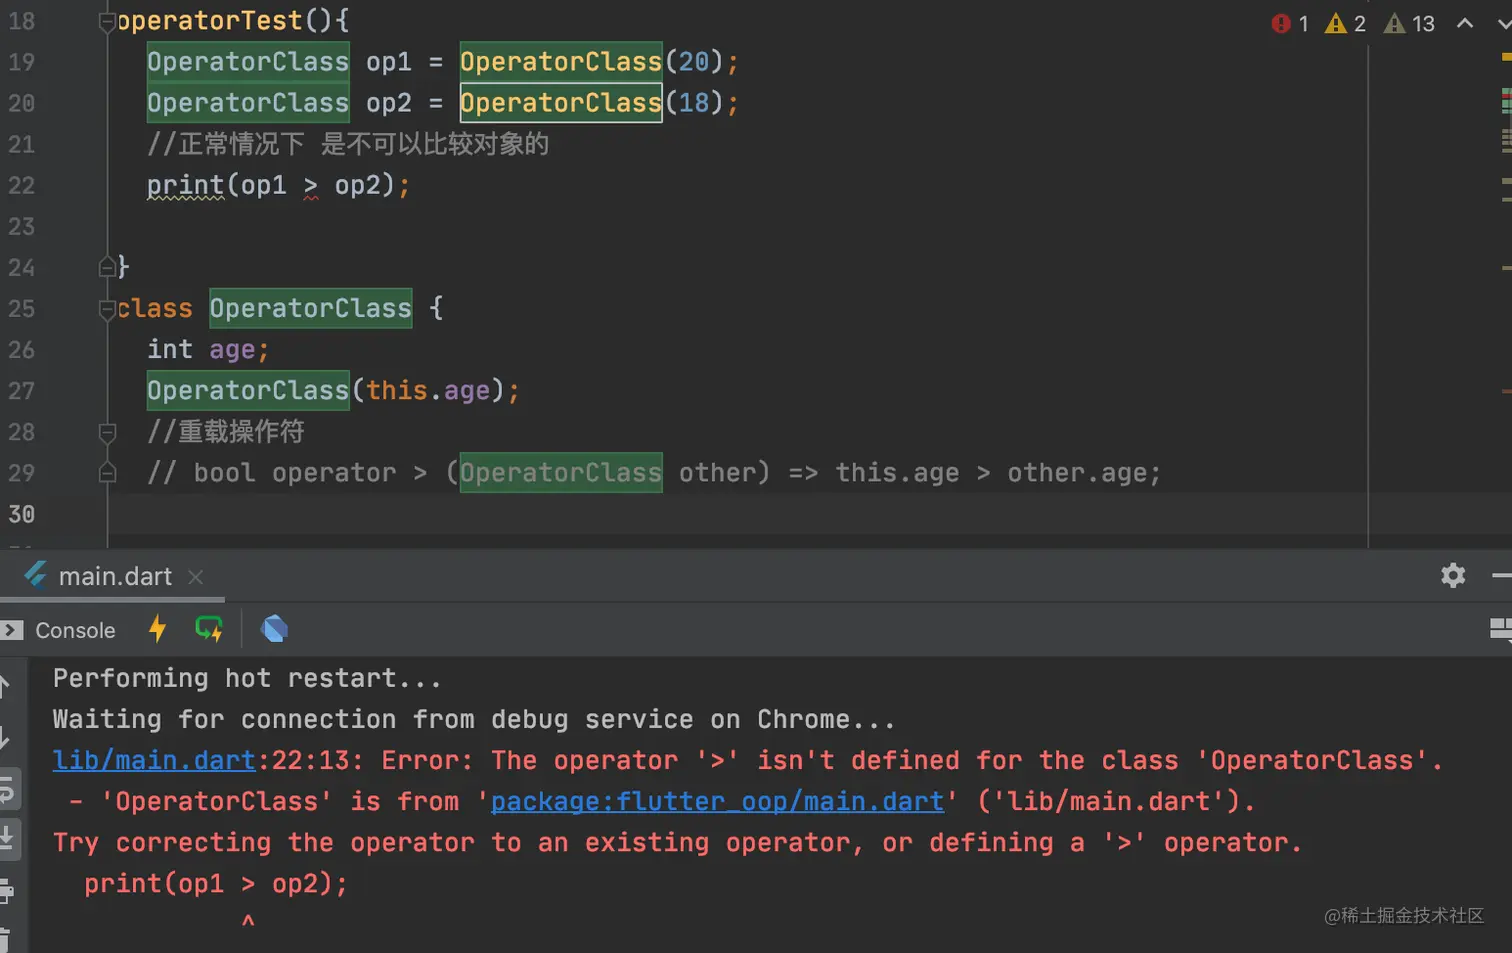Click the caret marker under console error
The height and width of the screenshot is (953, 1512).
(248, 920)
